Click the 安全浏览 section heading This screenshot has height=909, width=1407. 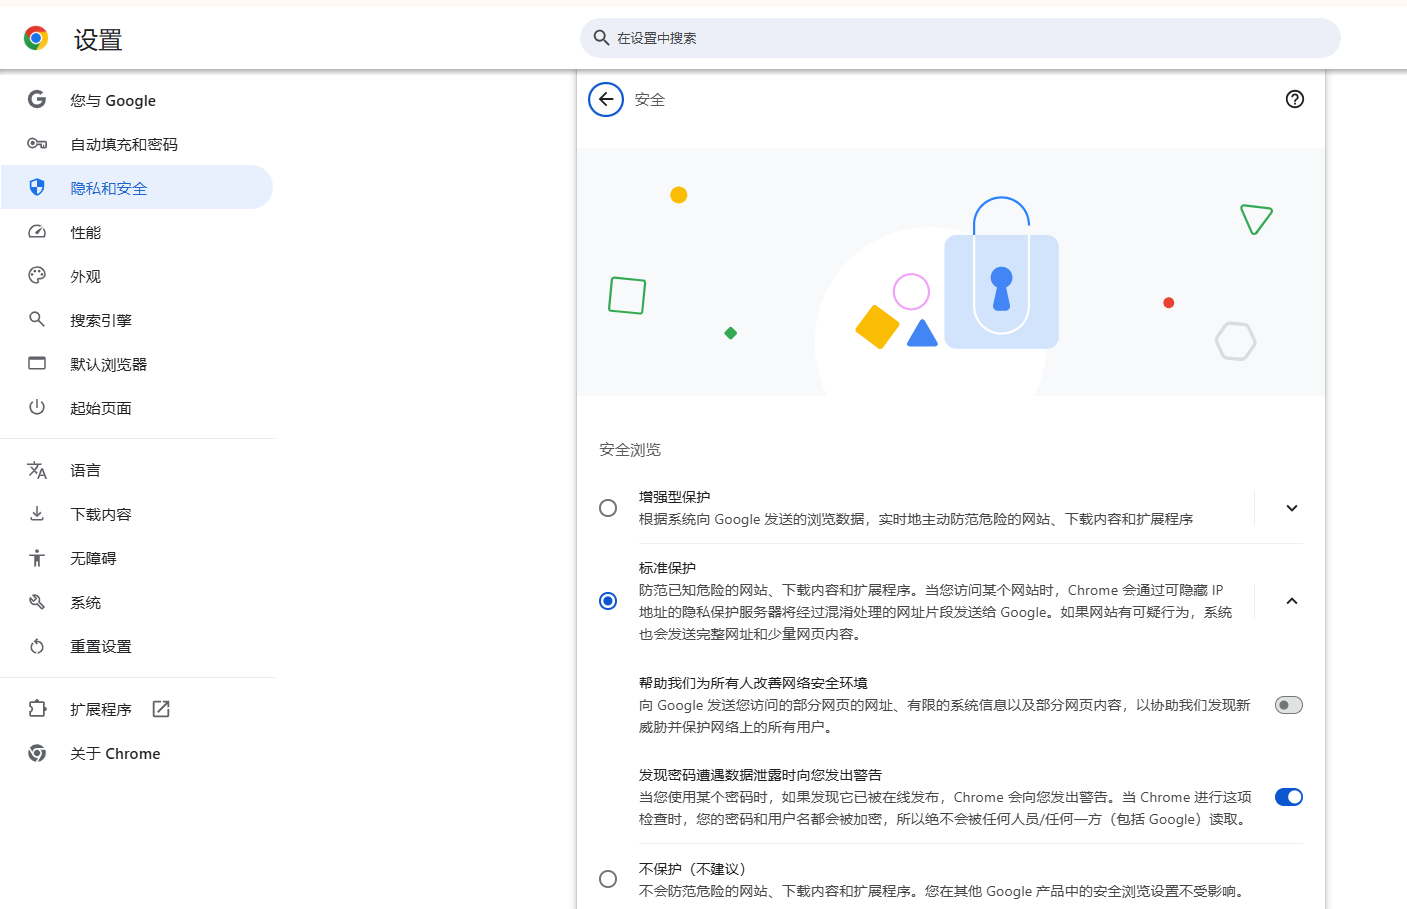[x=630, y=450]
